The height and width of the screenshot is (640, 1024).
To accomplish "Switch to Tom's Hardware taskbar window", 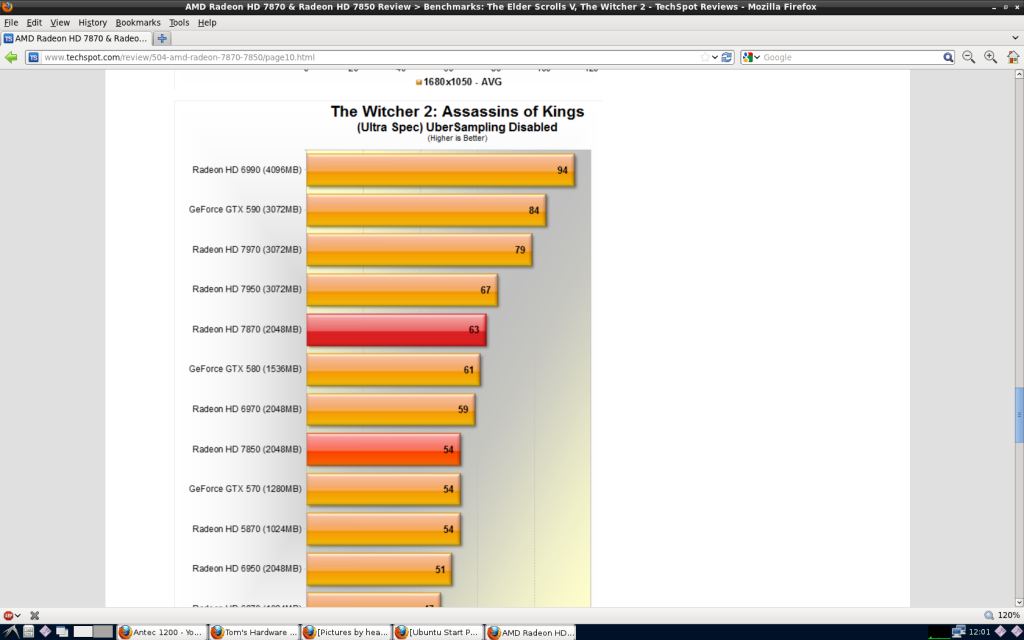I will (253, 632).
